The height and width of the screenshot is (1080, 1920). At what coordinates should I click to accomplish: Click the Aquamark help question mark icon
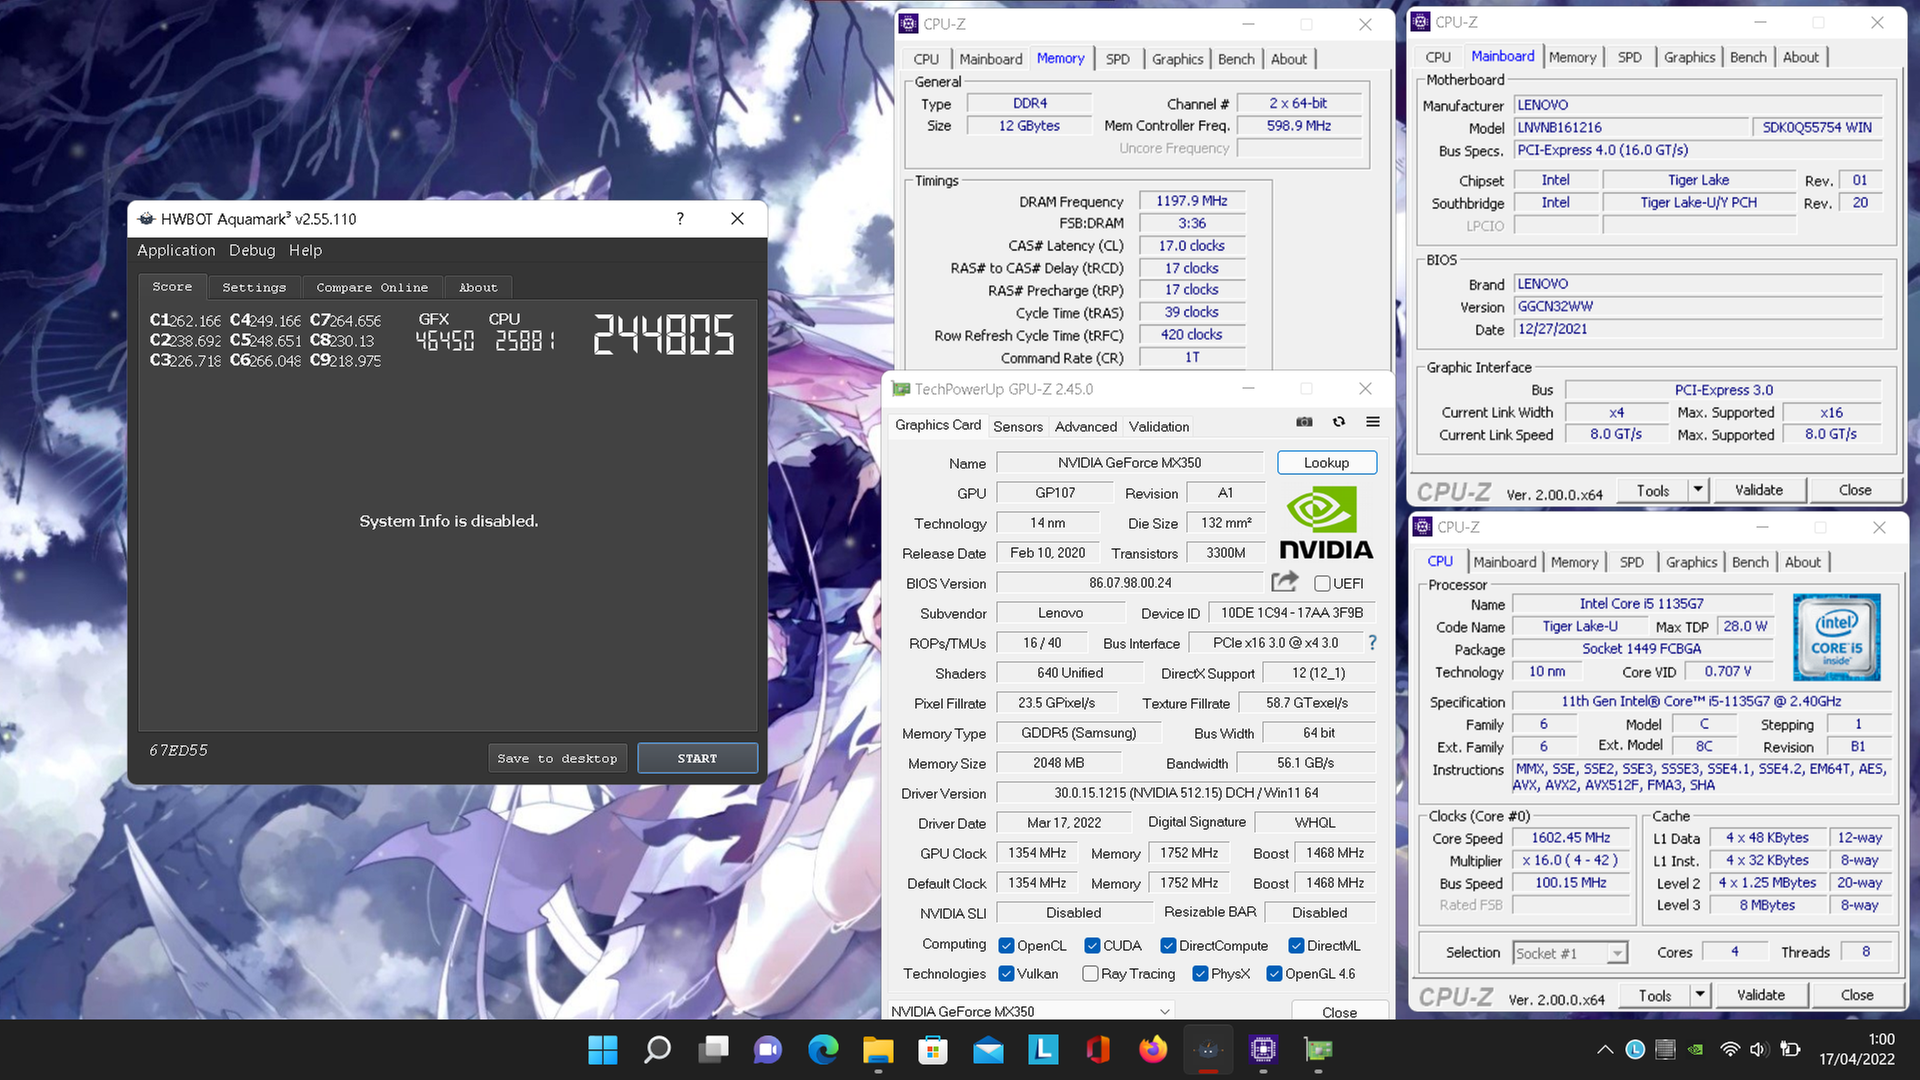(680, 218)
